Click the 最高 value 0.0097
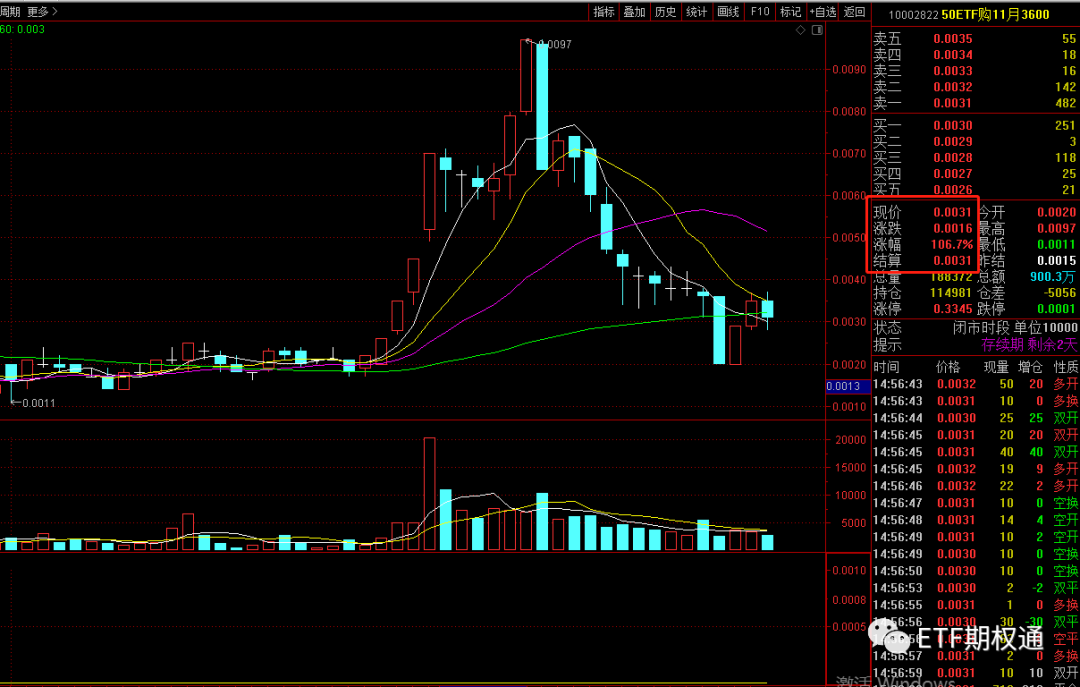The image size is (1080, 687). click(1056, 228)
